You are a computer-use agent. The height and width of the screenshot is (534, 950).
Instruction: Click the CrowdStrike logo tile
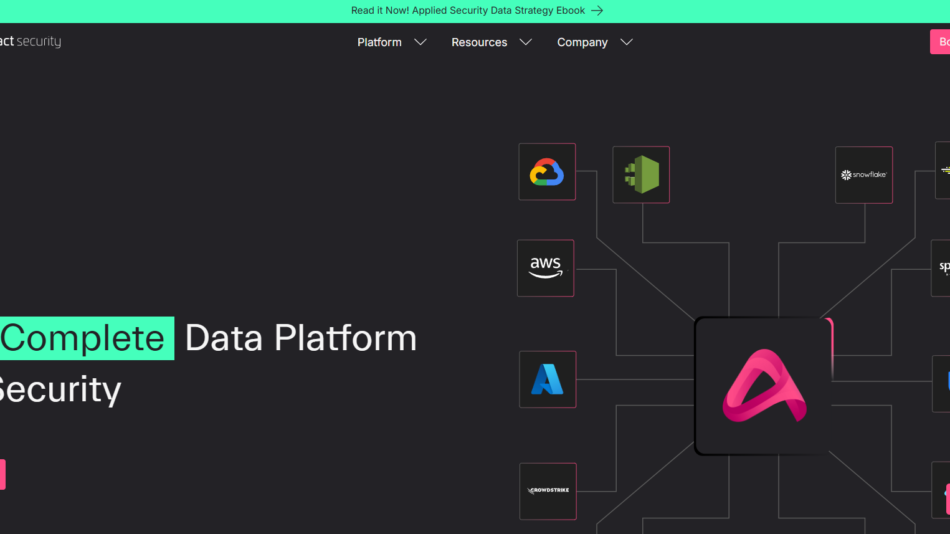click(x=547, y=490)
